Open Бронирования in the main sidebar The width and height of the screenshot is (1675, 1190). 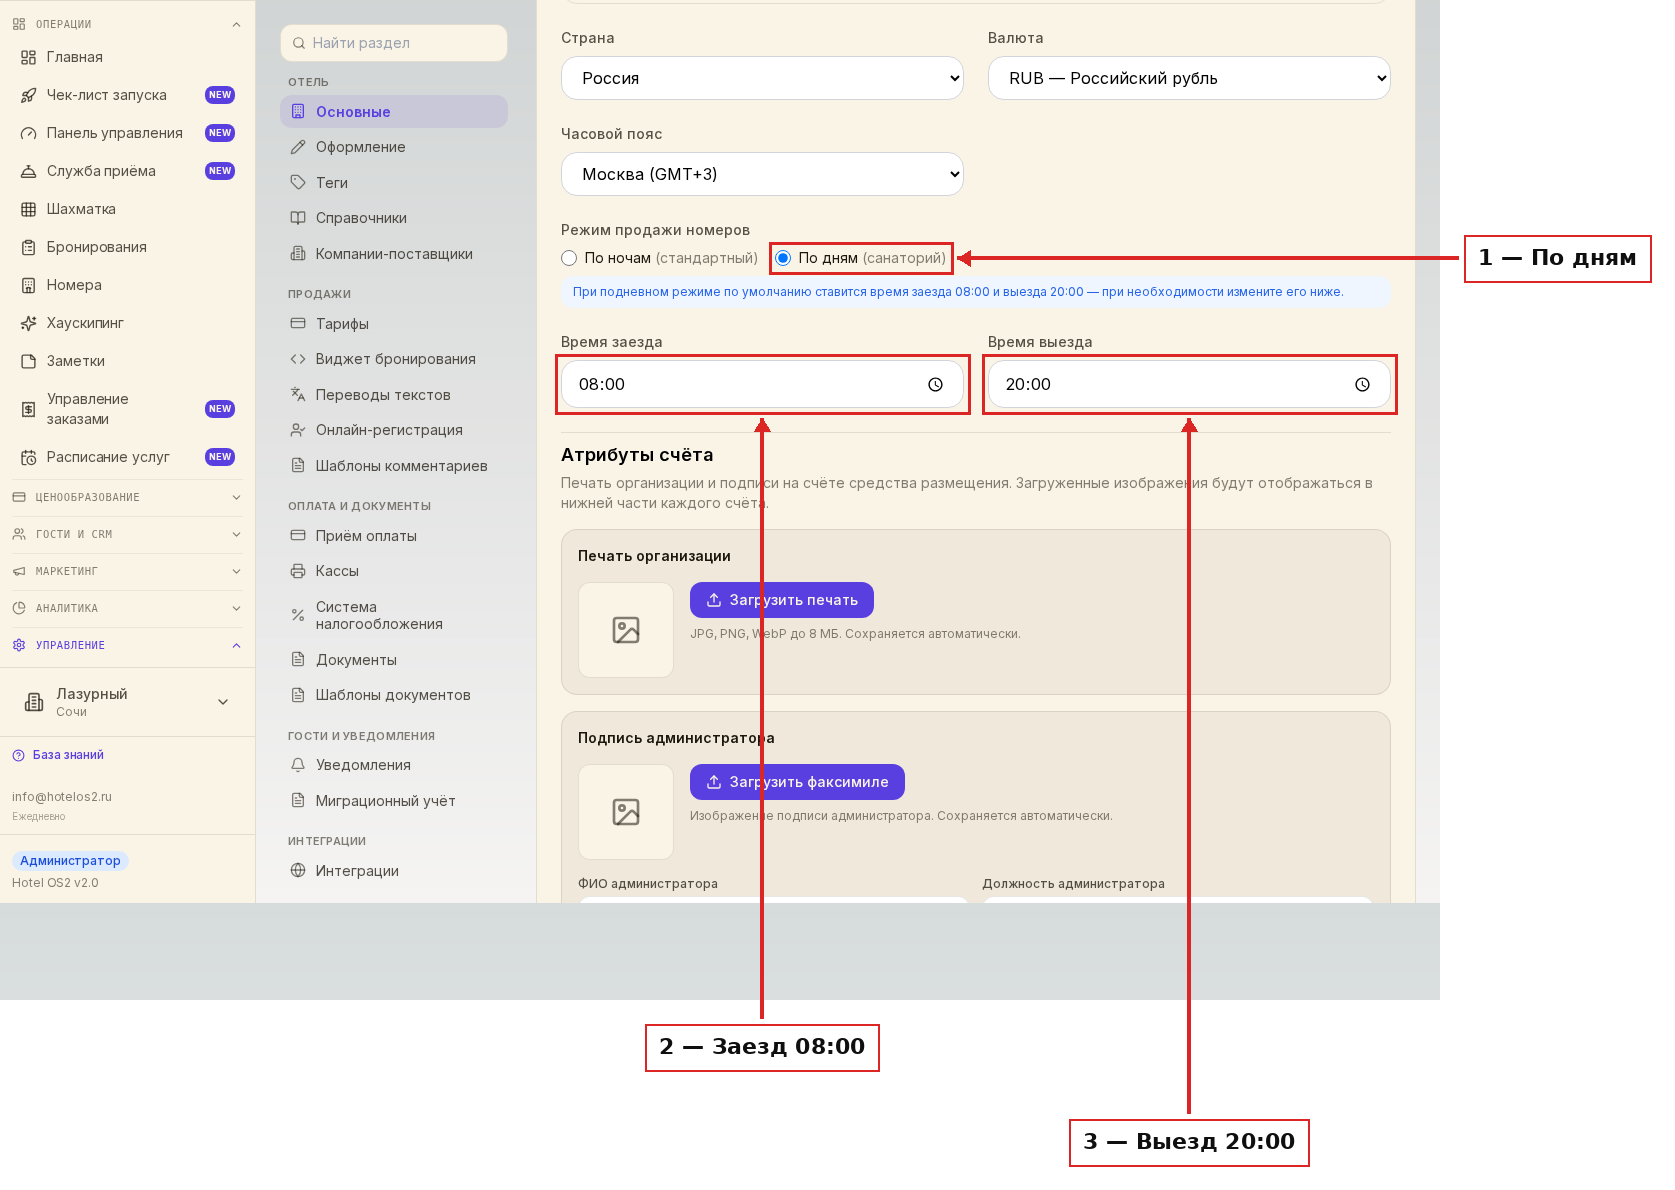(127, 247)
